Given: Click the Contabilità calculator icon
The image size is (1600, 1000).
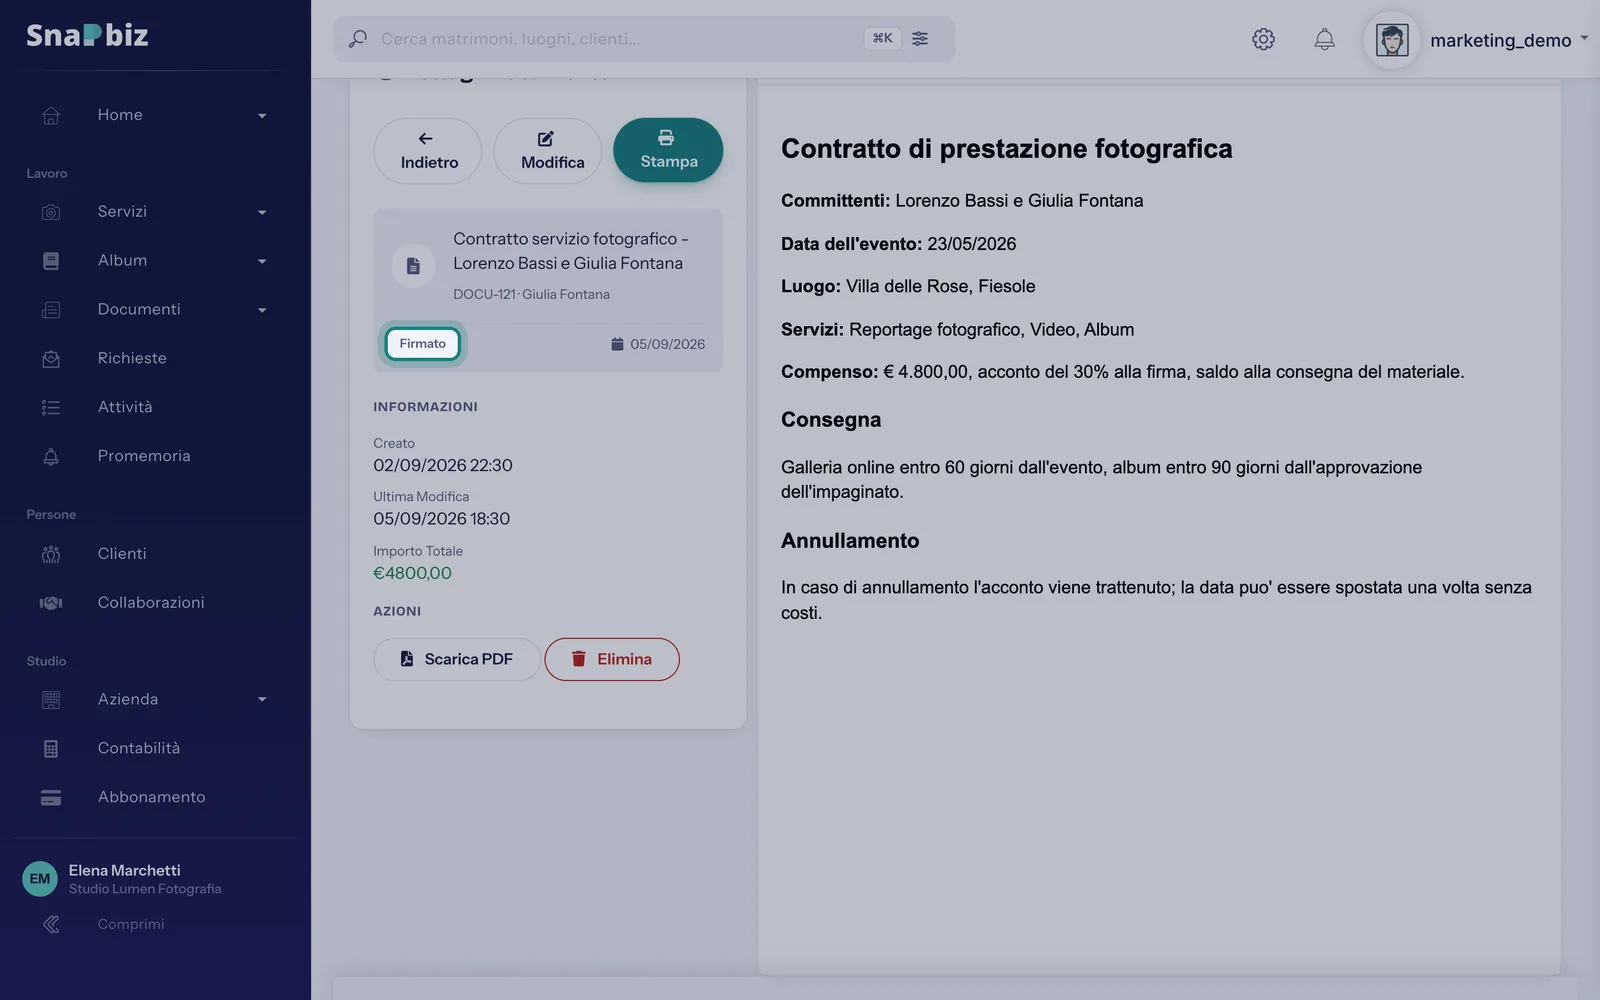Looking at the screenshot, I should pyautogui.click(x=51, y=749).
